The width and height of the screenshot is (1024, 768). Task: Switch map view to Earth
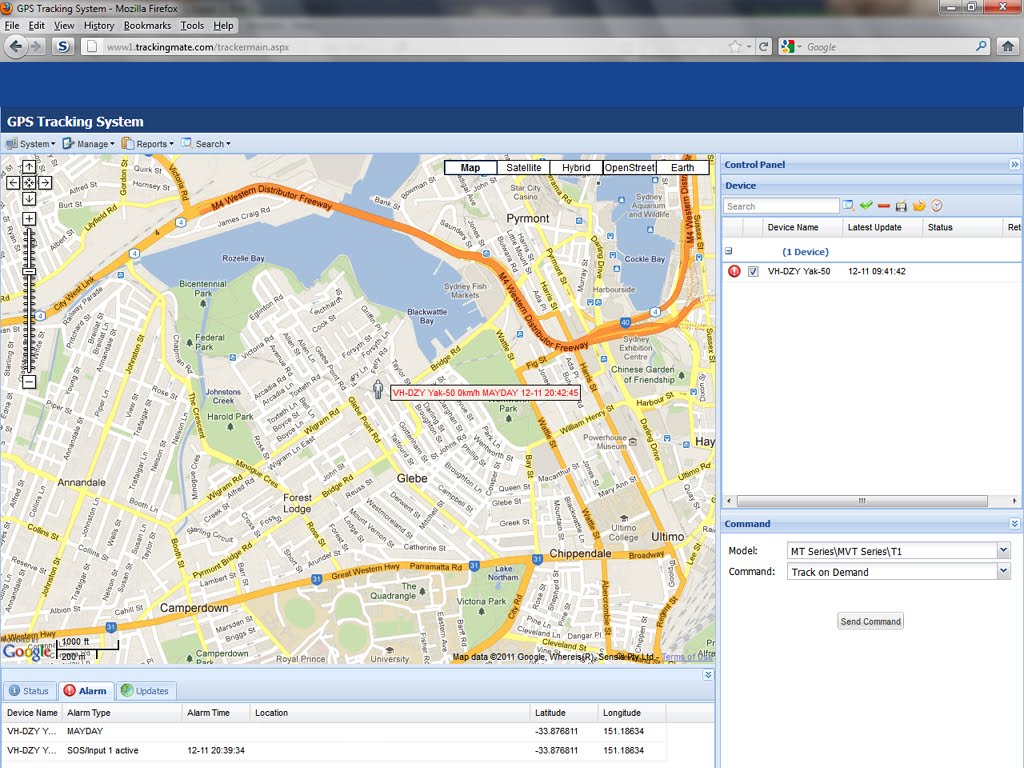682,167
